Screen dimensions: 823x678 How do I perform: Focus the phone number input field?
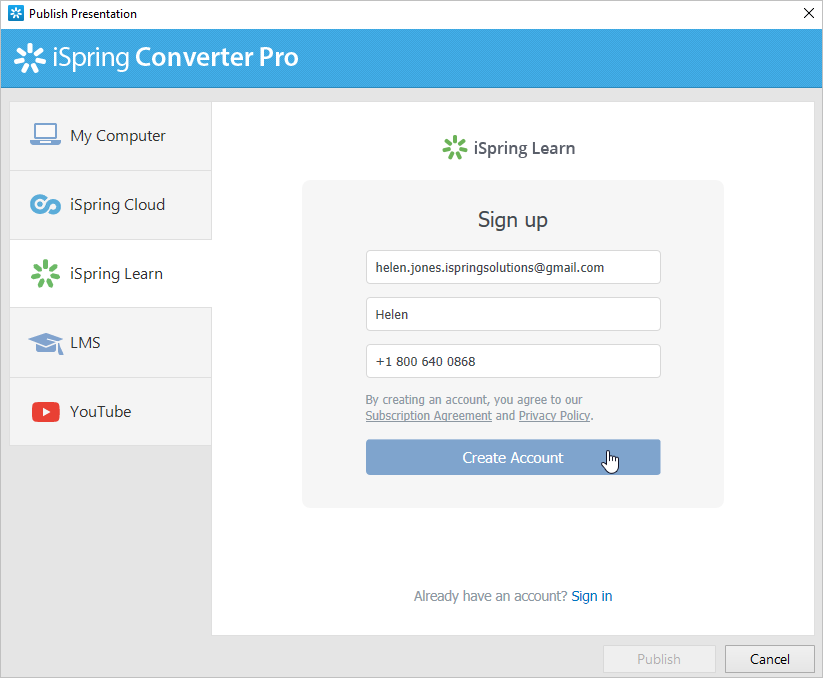click(x=513, y=361)
